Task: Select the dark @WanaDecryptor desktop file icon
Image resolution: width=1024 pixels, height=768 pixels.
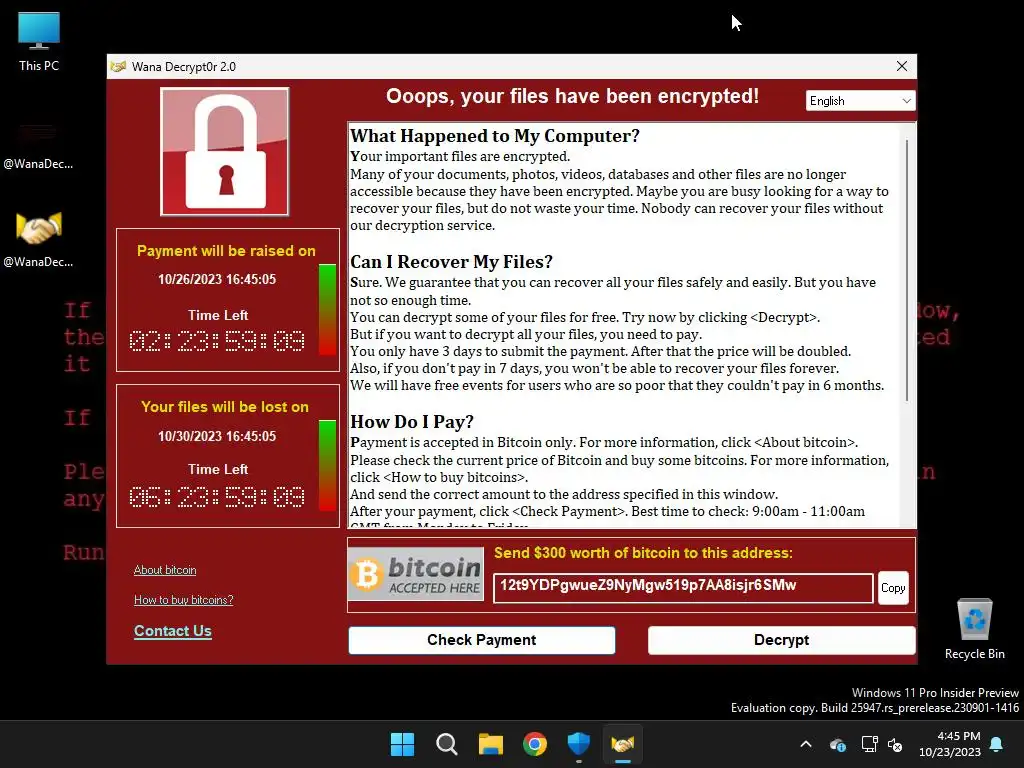Action: pyautogui.click(x=39, y=145)
